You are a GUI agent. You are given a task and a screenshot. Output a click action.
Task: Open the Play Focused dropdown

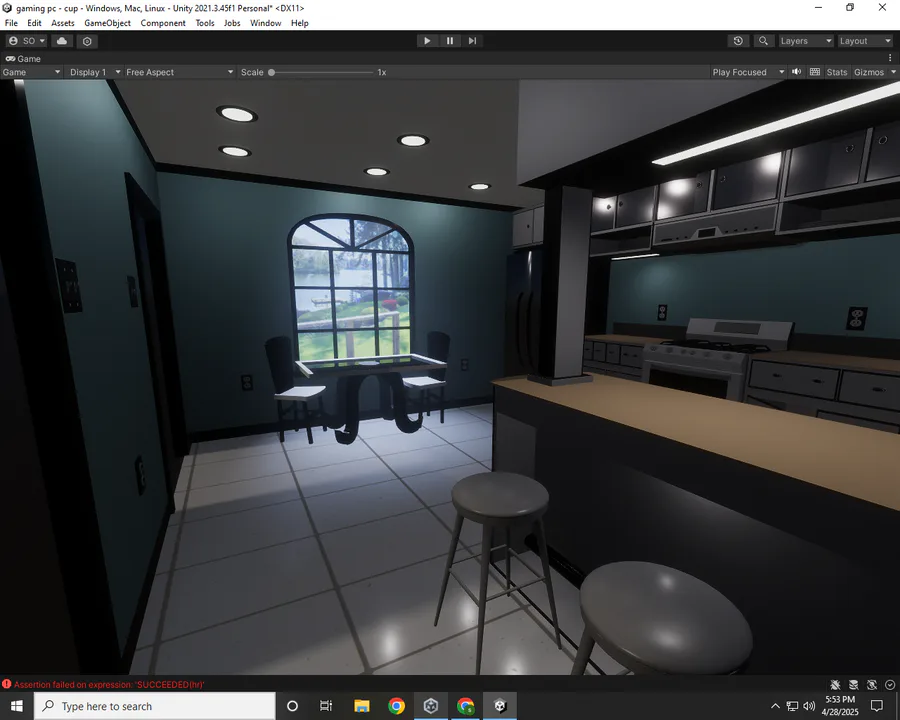coord(748,72)
